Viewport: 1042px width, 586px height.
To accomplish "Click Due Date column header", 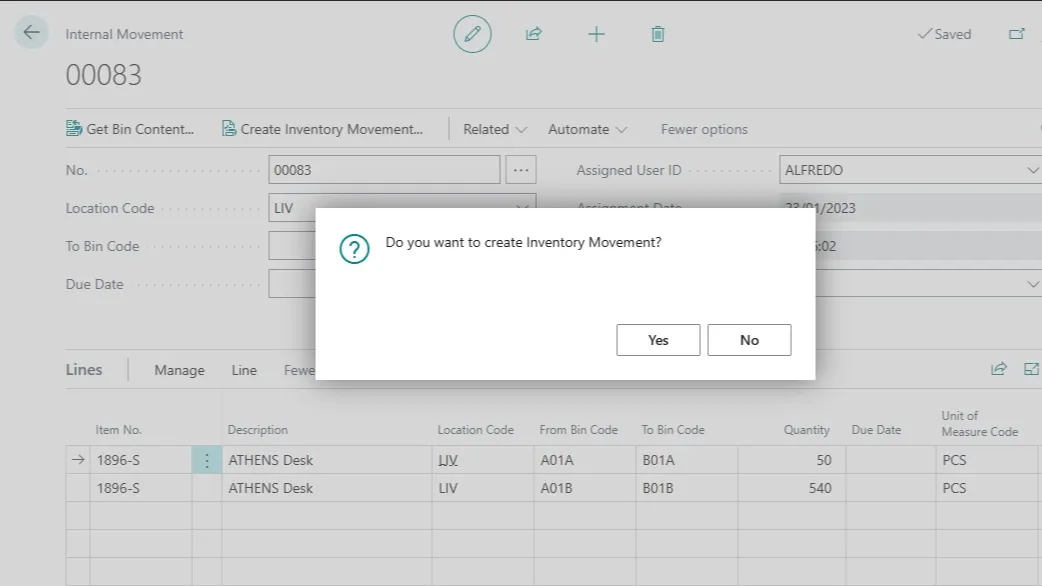I will point(876,430).
